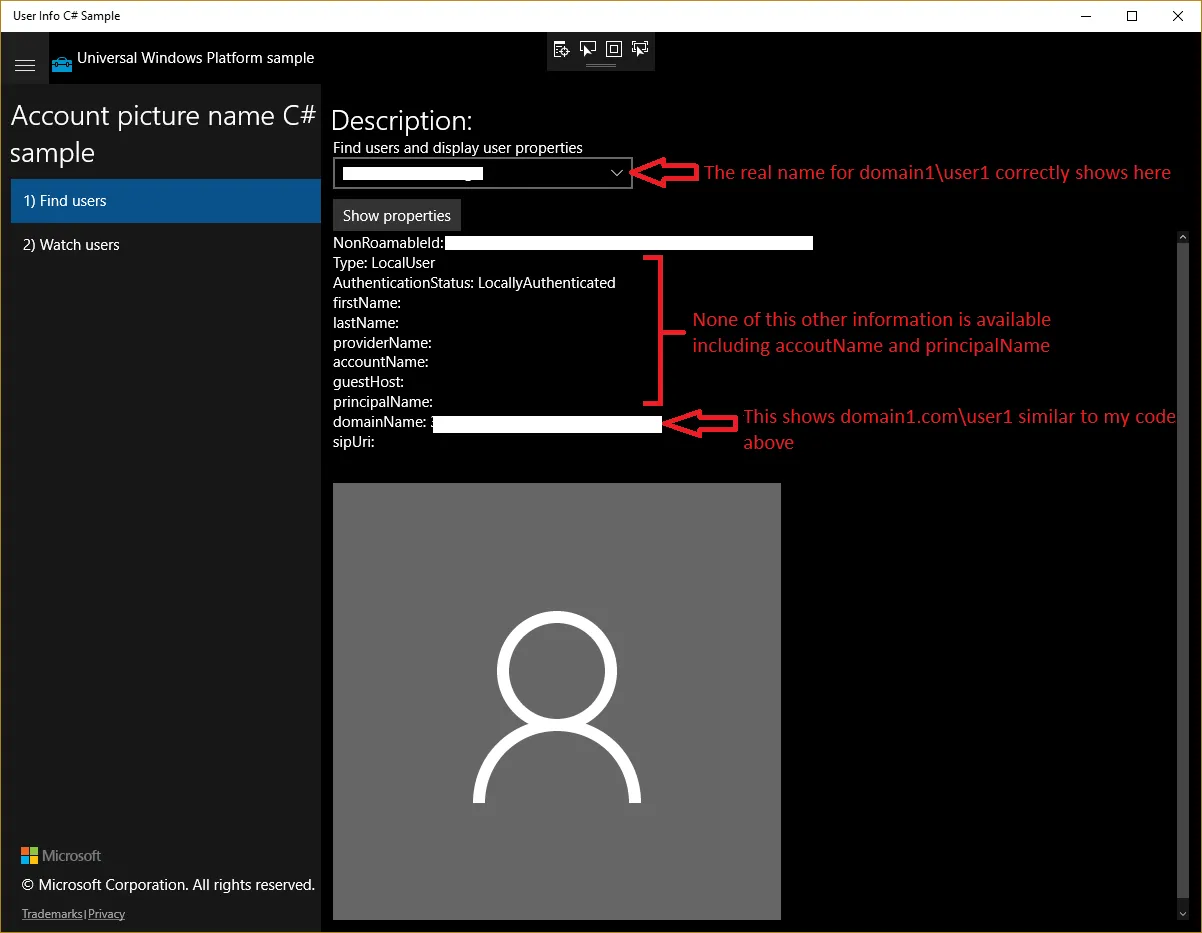Click the Microsoft copyright notice text
The image size is (1202, 933).
[168, 885]
